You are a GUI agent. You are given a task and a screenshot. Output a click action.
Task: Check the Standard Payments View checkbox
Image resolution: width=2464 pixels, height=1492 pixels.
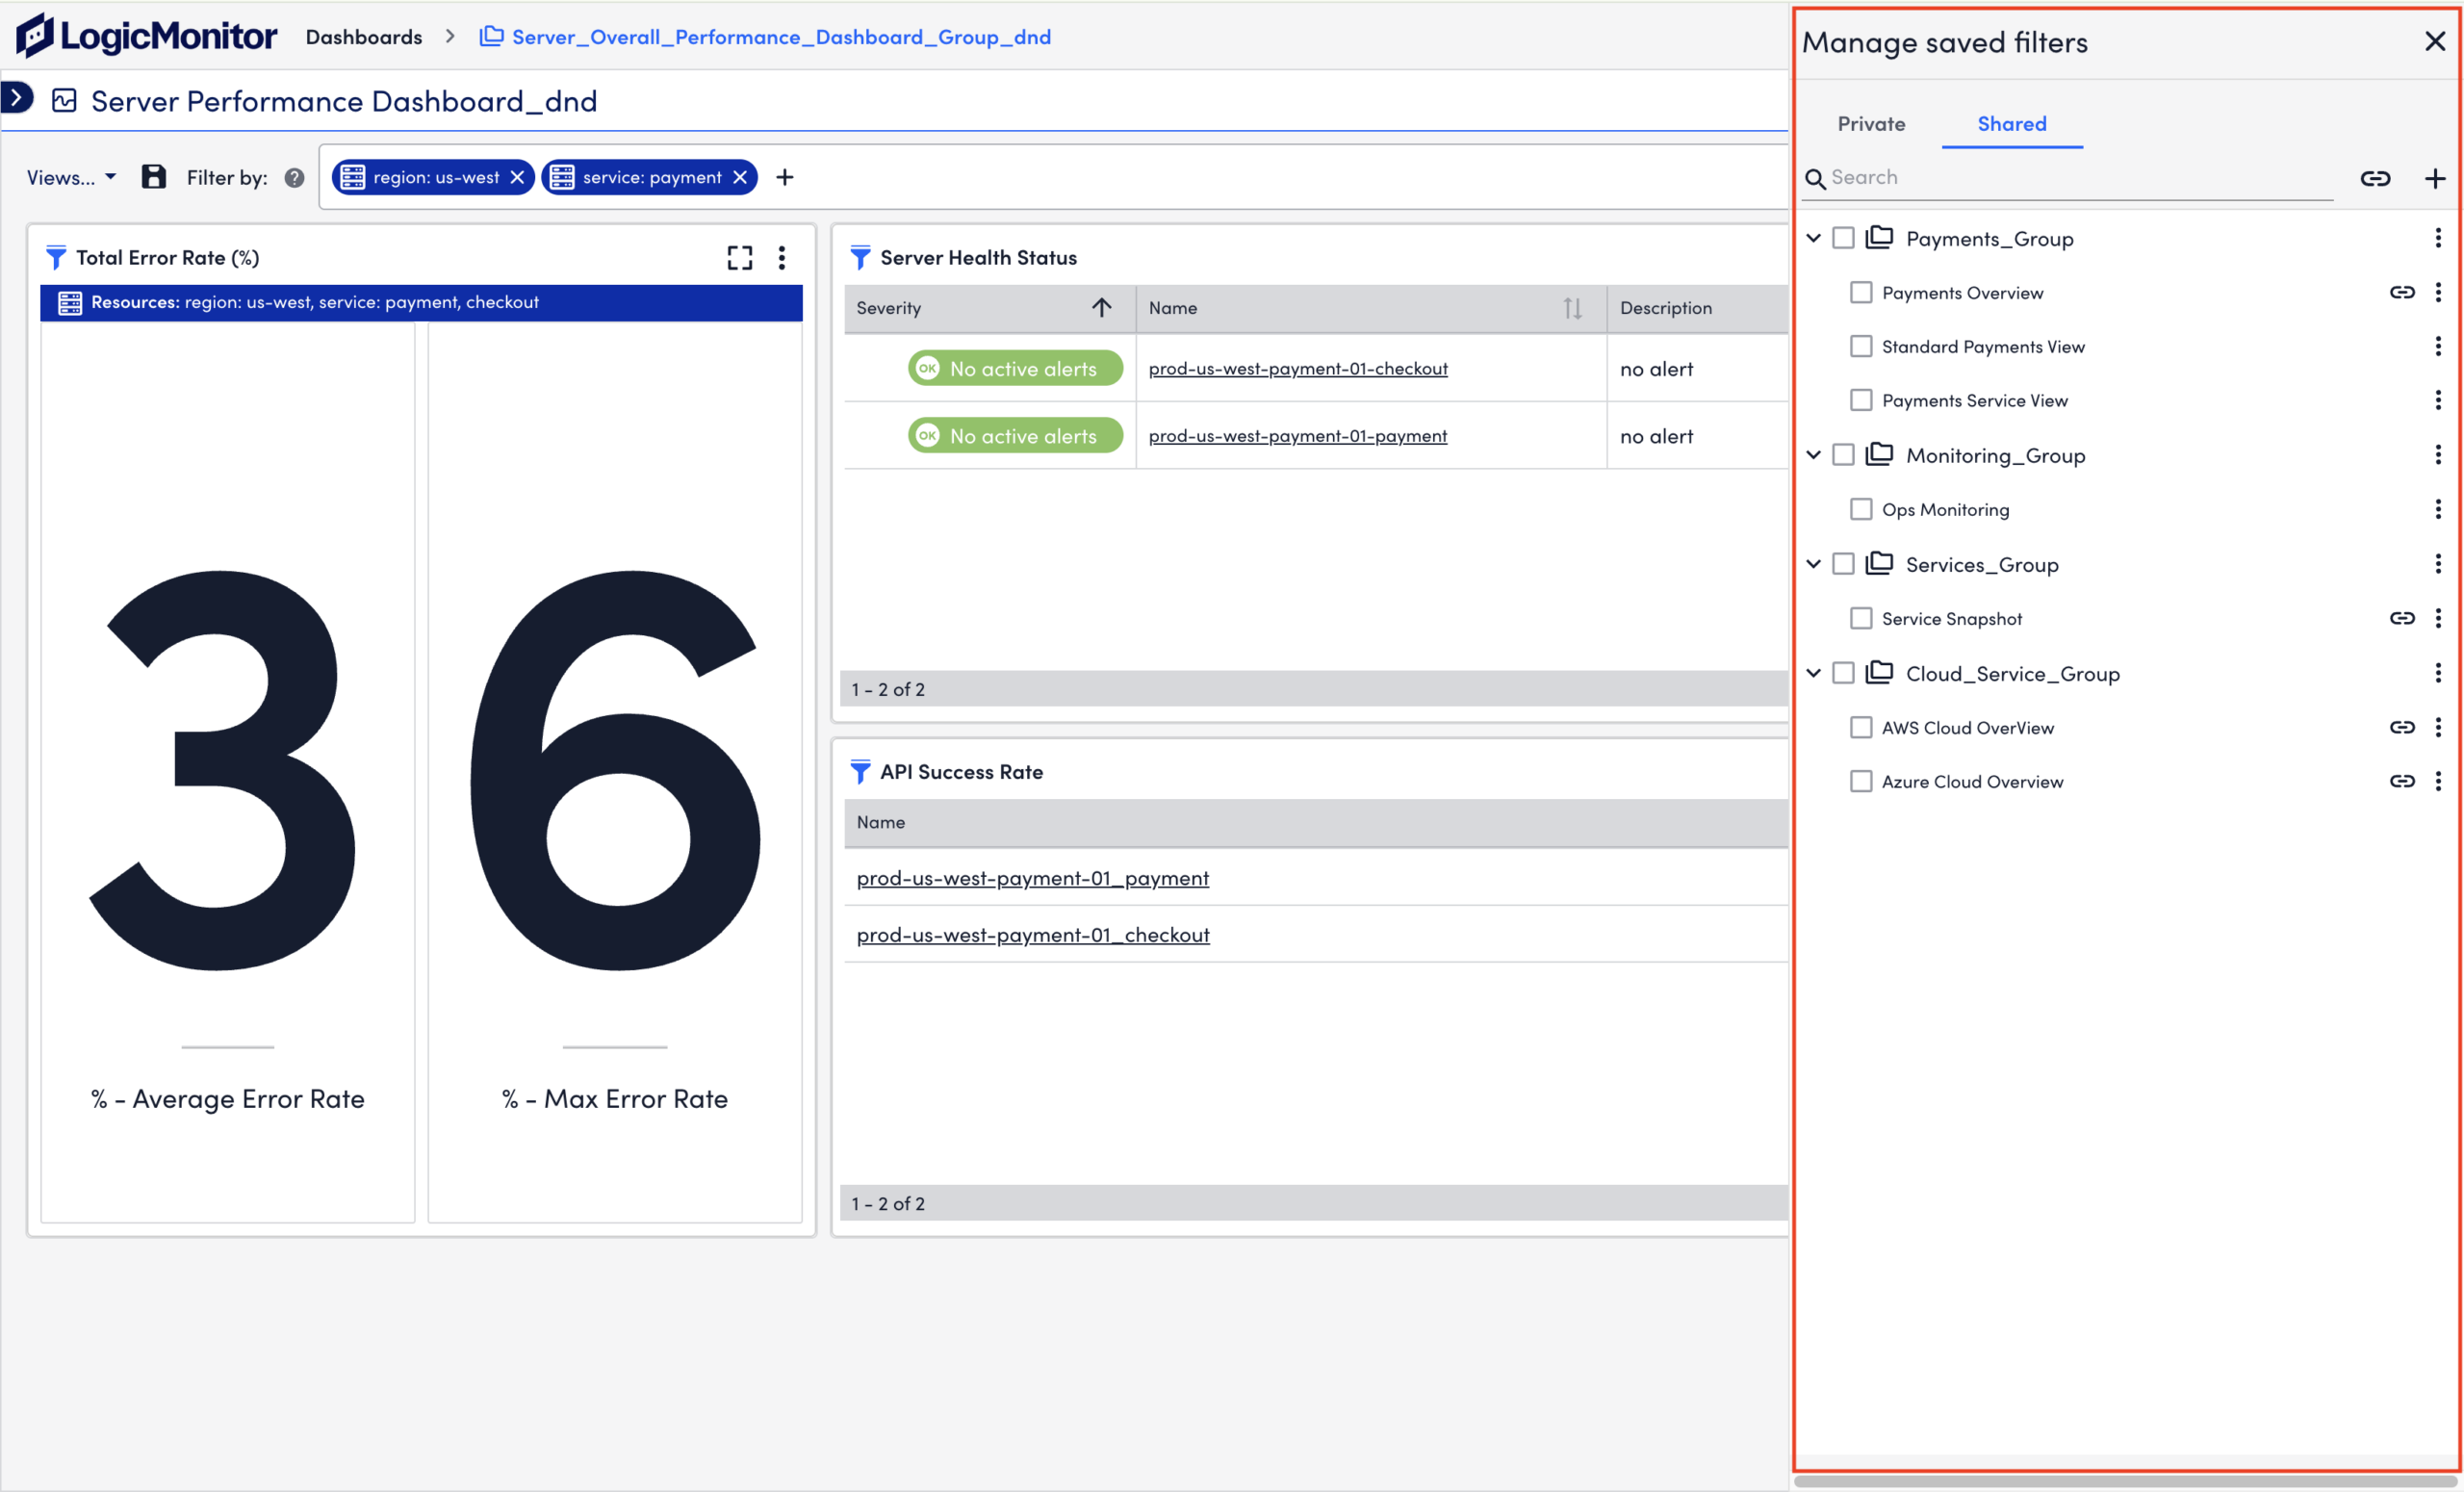(x=1861, y=346)
